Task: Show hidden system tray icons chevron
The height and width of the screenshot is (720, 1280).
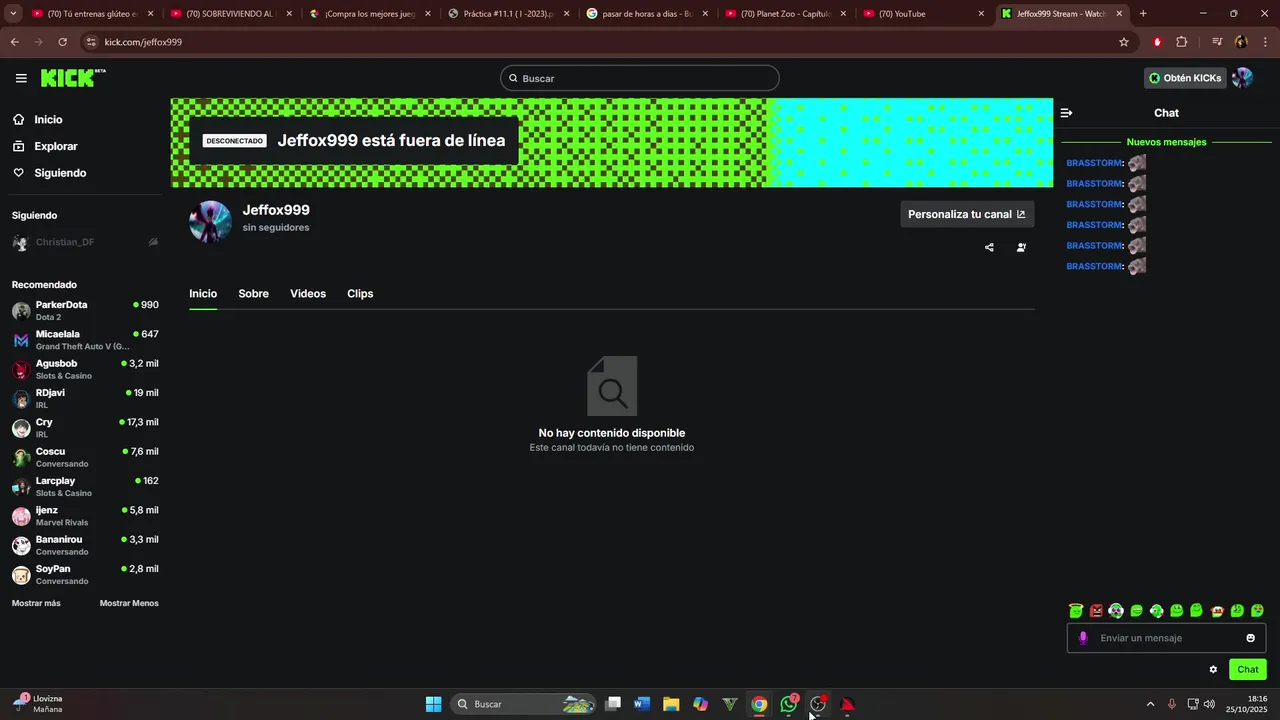Action: 1150,704
